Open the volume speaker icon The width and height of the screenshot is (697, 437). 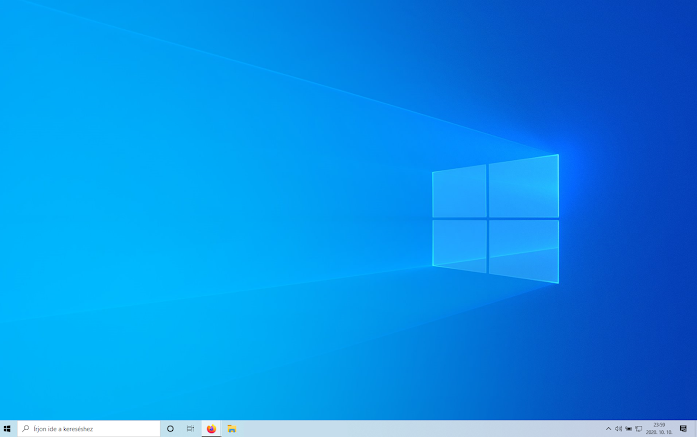[x=618, y=429]
